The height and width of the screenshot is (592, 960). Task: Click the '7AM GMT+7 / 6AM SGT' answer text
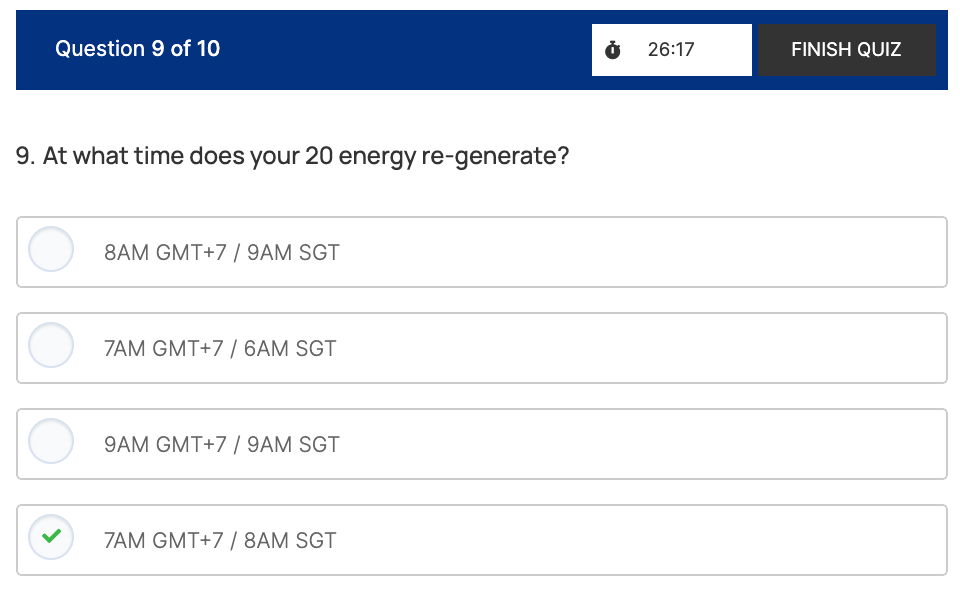220,349
